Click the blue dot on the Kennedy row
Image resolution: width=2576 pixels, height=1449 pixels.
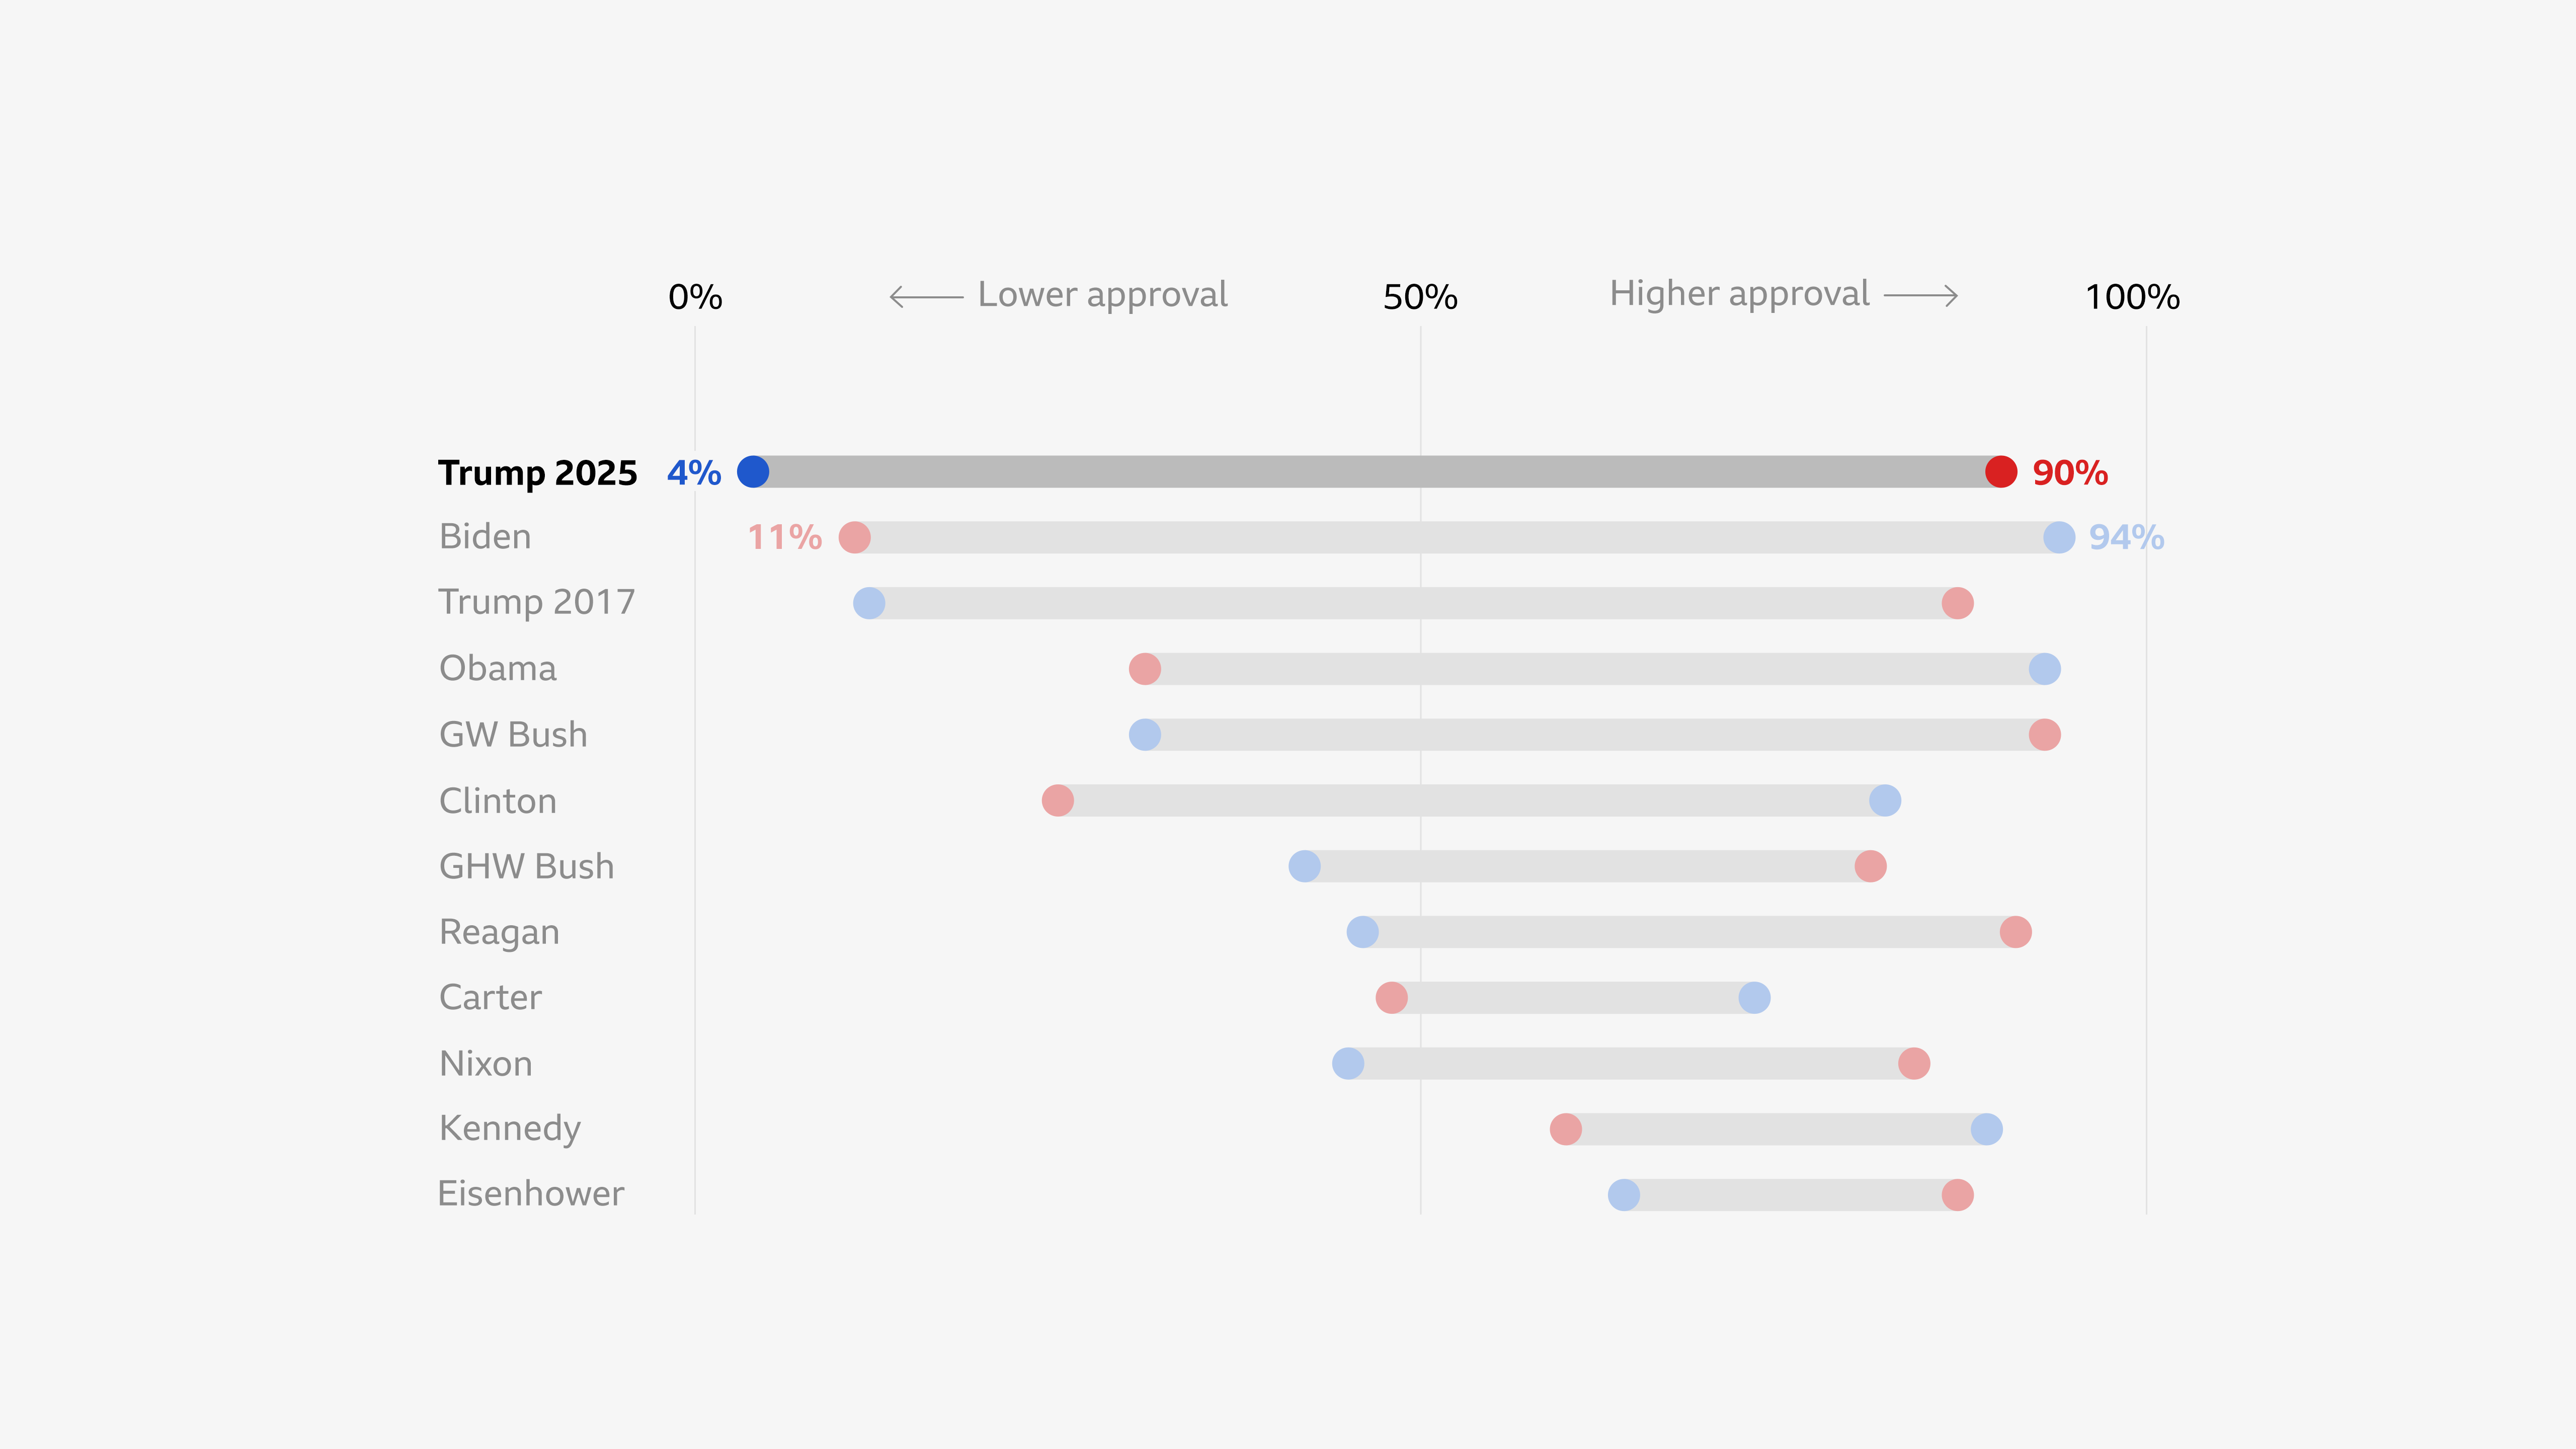point(1987,1130)
